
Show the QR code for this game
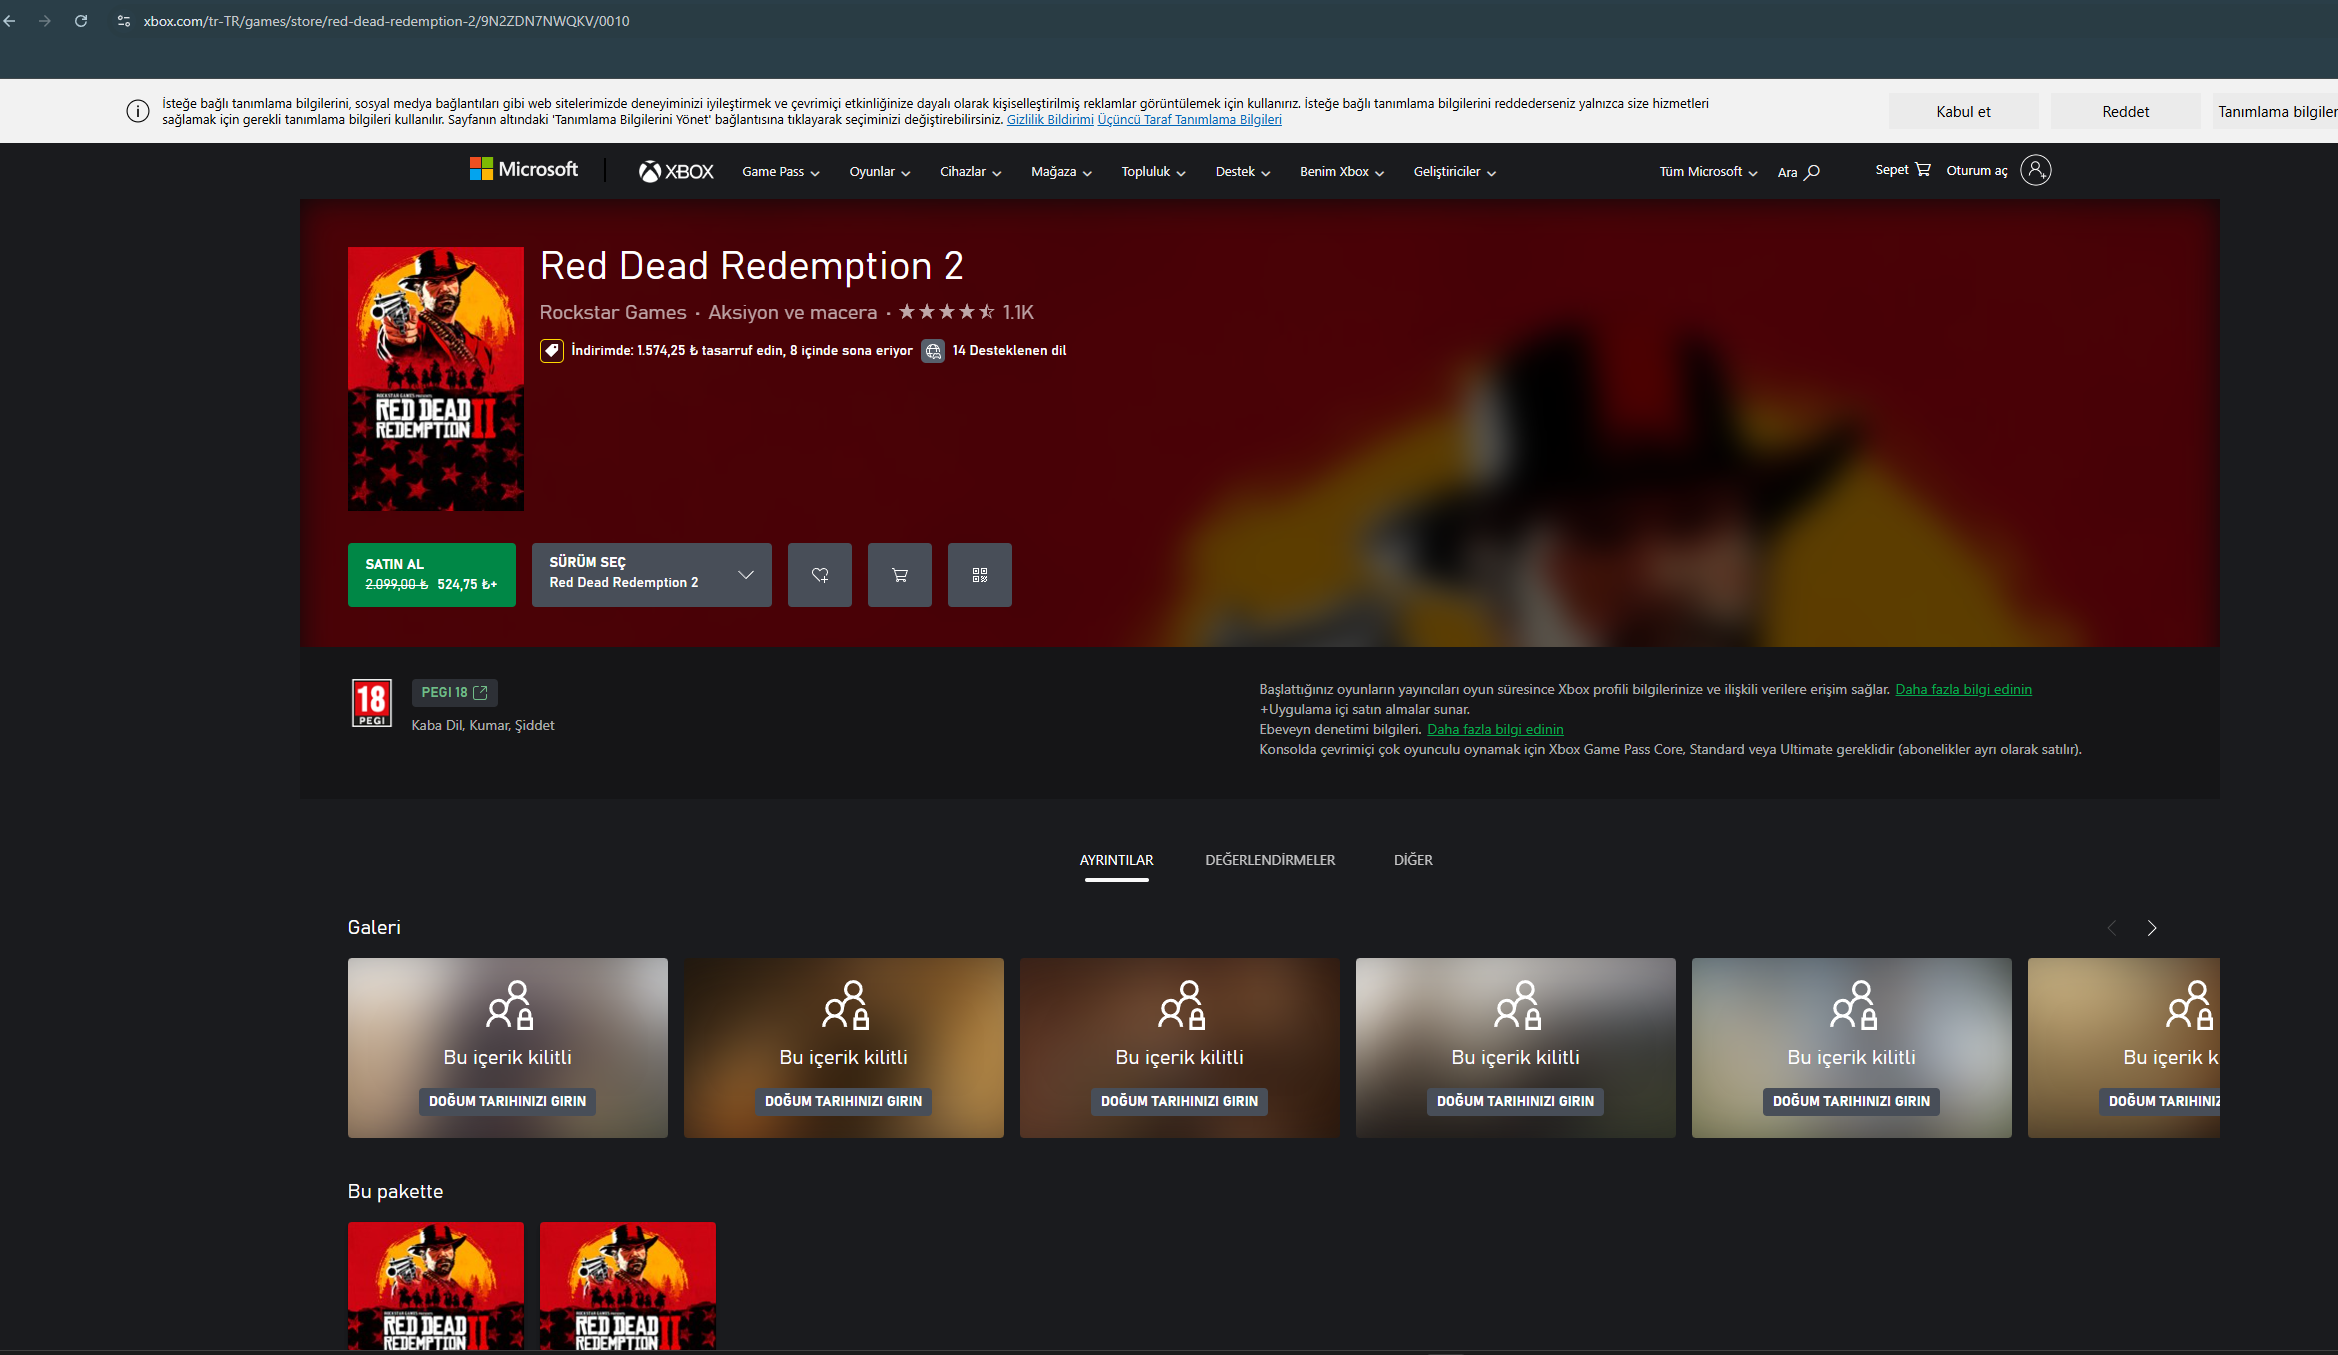[x=980, y=575]
